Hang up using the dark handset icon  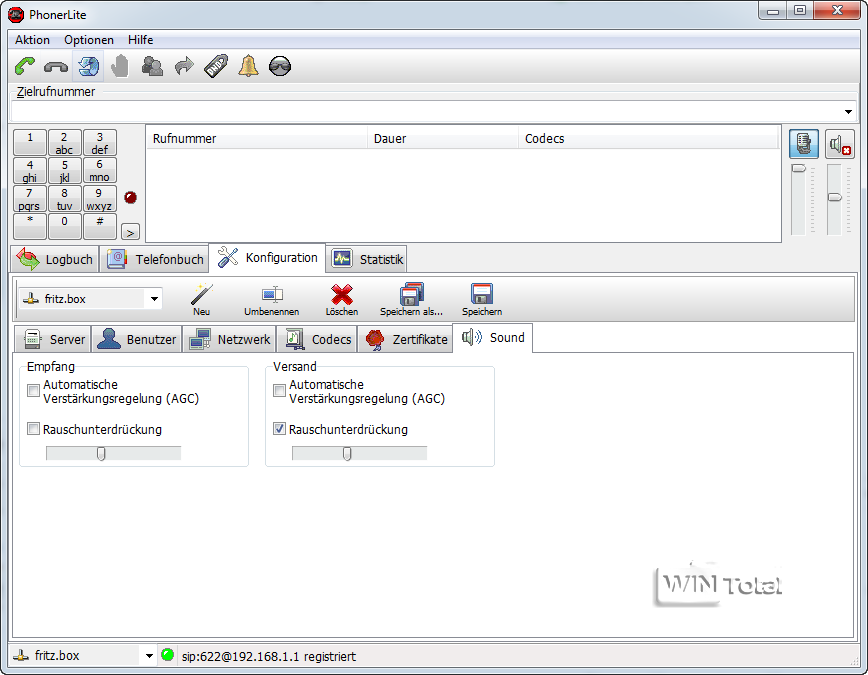[x=56, y=67]
